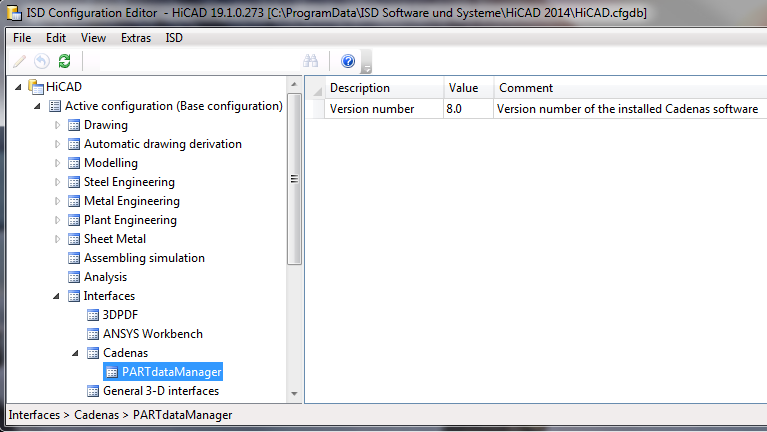Click the Plant Engineering table icon
The height and width of the screenshot is (432, 767).
tap(74, 220)
